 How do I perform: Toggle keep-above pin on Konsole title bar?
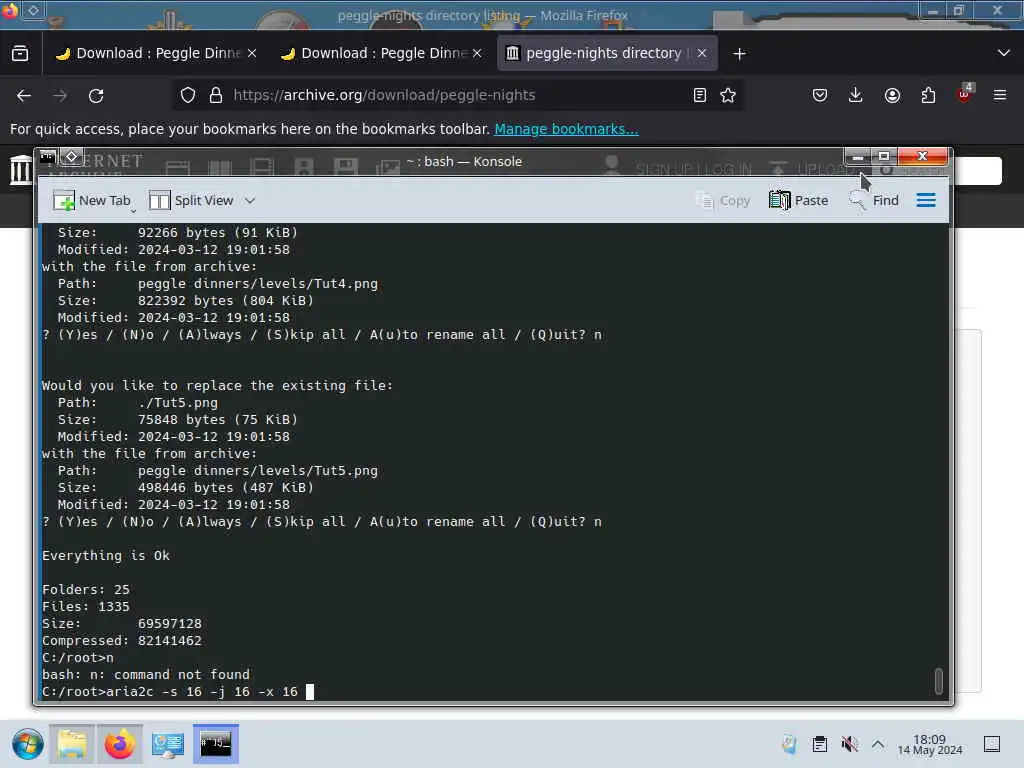[x=71, y=157]
